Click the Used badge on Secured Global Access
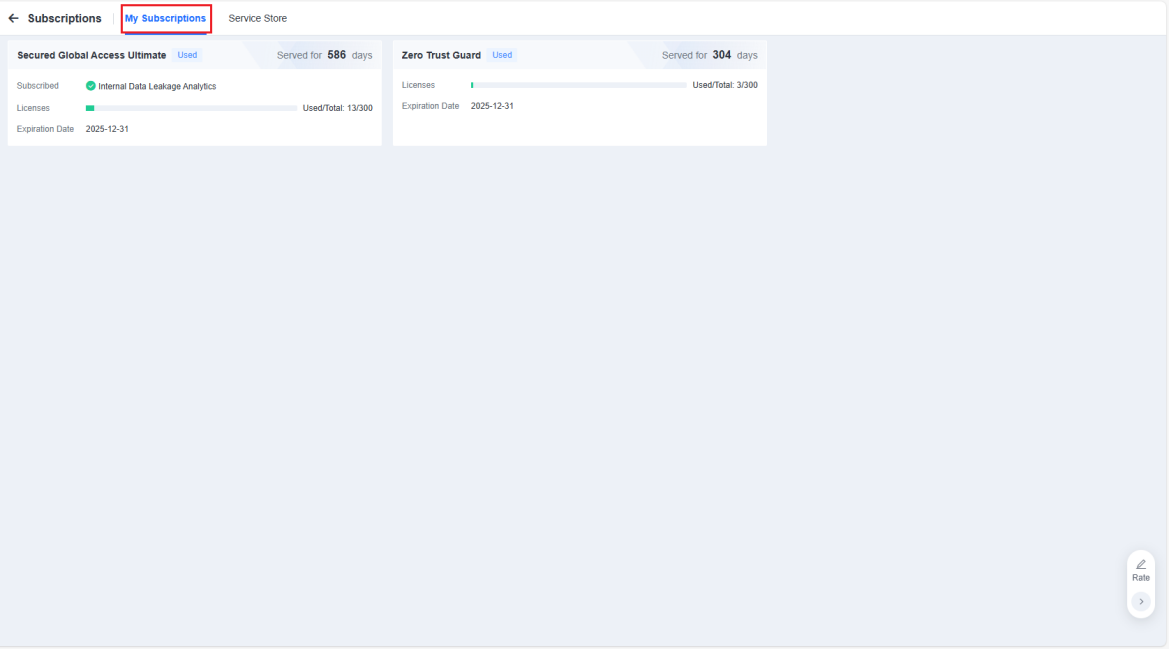 pyautogui.click(x=187, y=55)
